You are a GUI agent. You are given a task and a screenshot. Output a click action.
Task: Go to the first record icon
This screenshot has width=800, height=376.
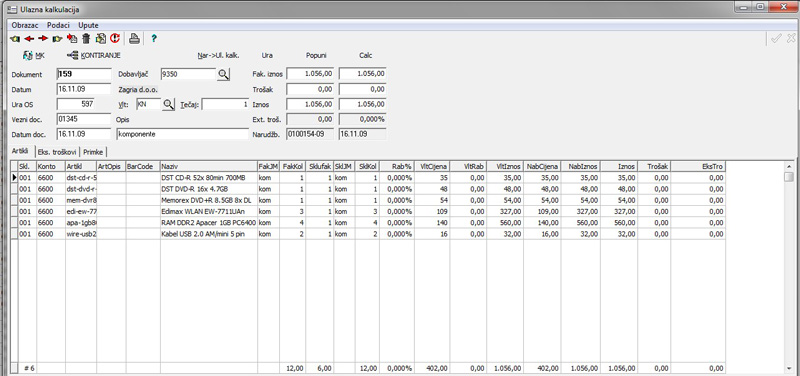pyautogui.click(x=14, y=38)
